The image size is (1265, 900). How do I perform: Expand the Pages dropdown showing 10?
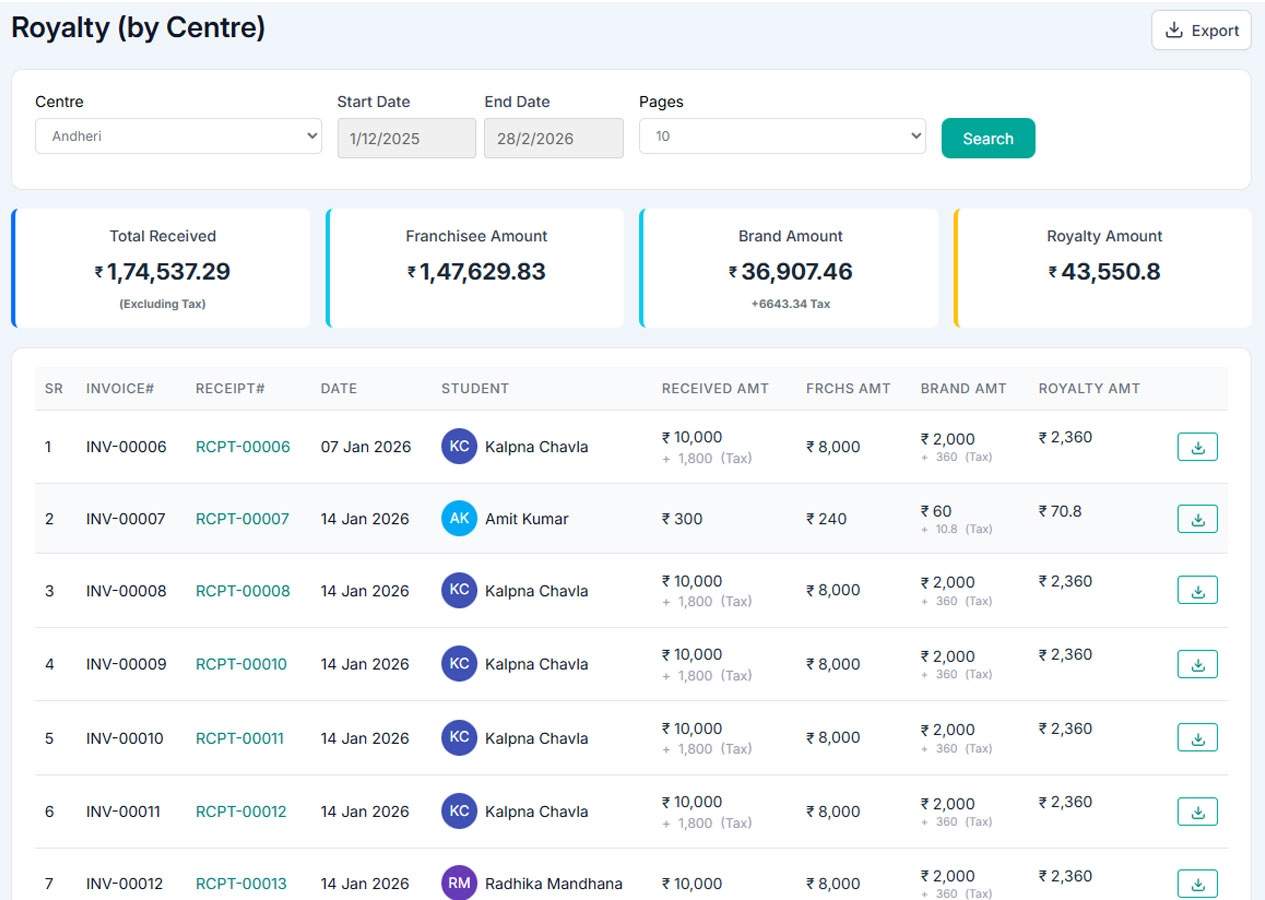click(782, 136)
